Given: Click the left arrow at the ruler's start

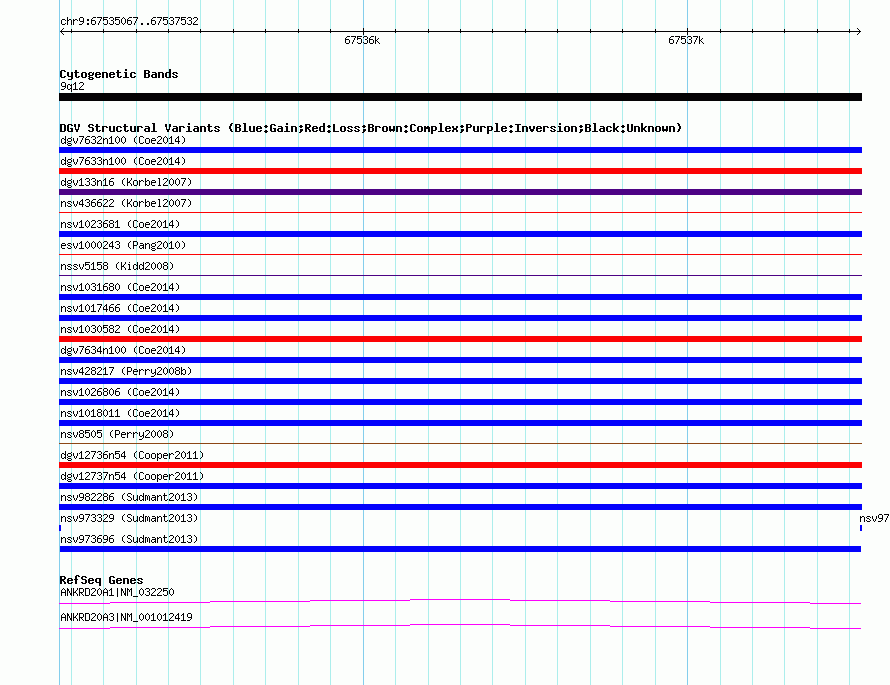Looking at the screenshot, I should tap(62, 32).
